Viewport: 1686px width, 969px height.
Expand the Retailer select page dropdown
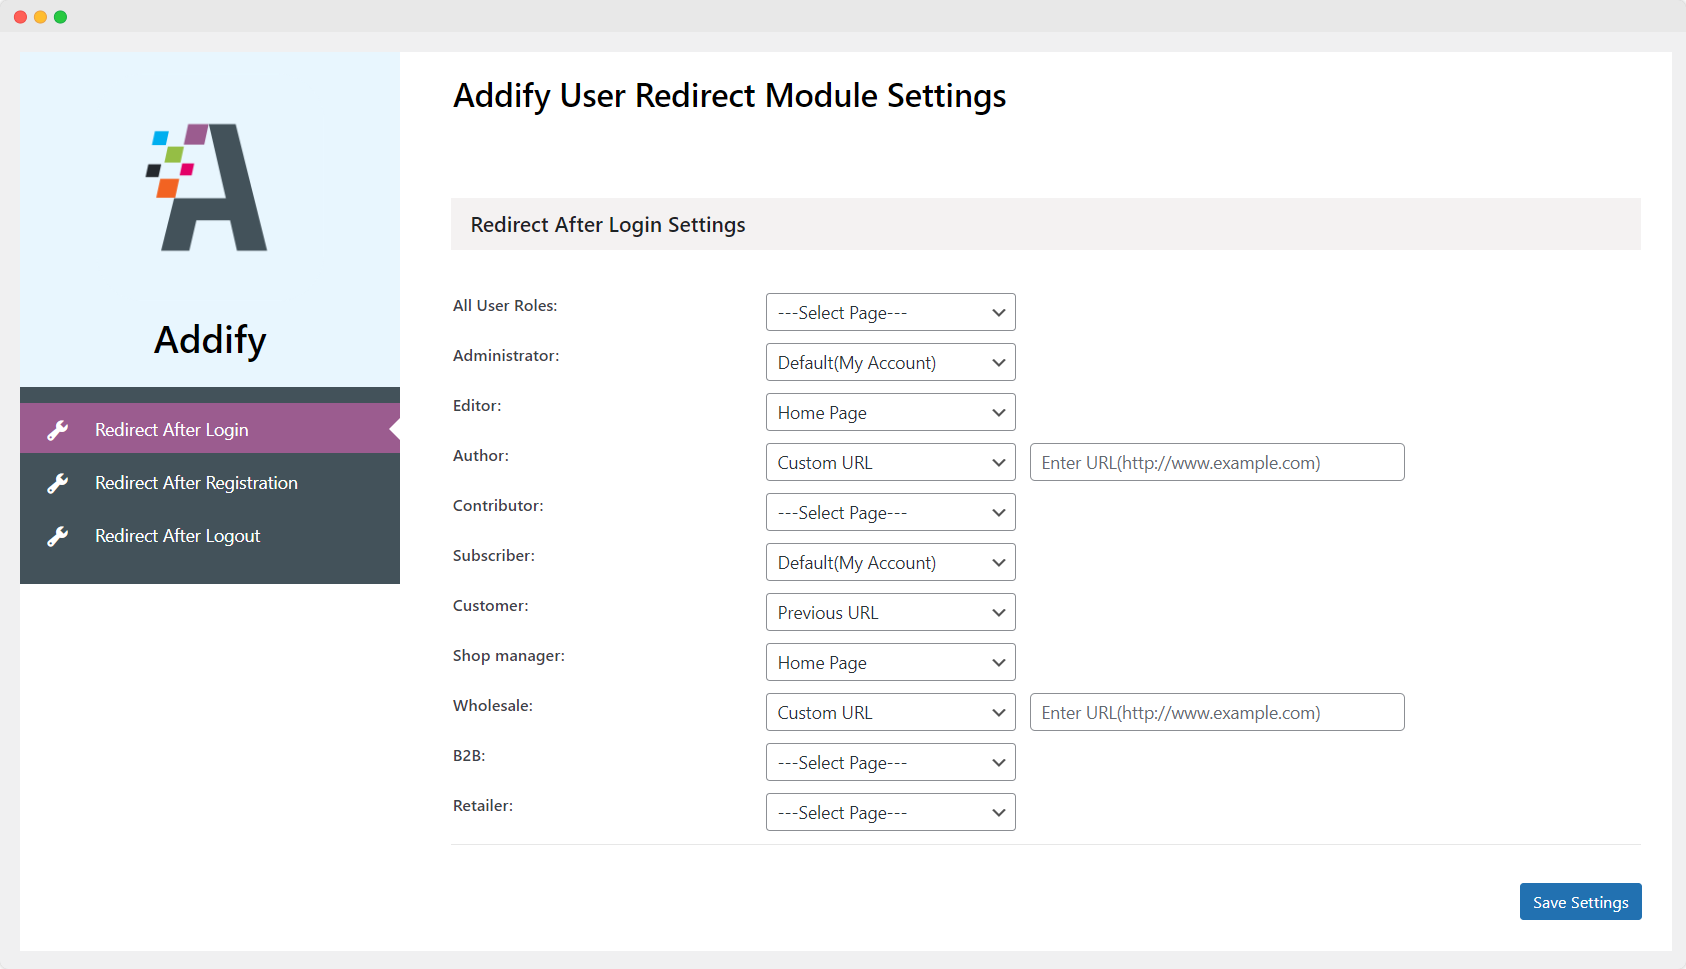click(890, 813)
